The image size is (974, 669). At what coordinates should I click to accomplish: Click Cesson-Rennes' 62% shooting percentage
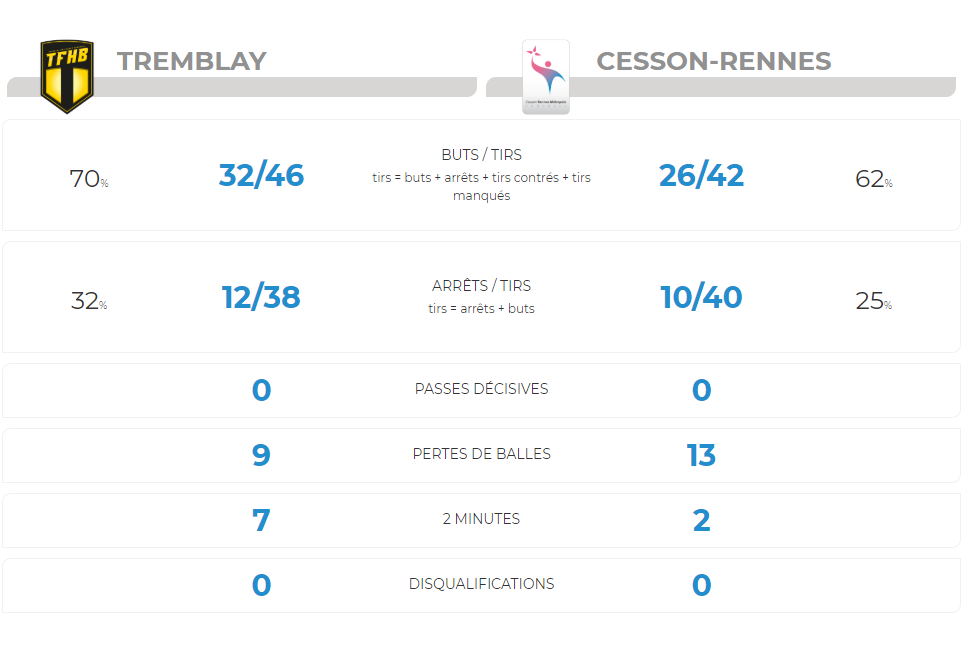[874, 179]
